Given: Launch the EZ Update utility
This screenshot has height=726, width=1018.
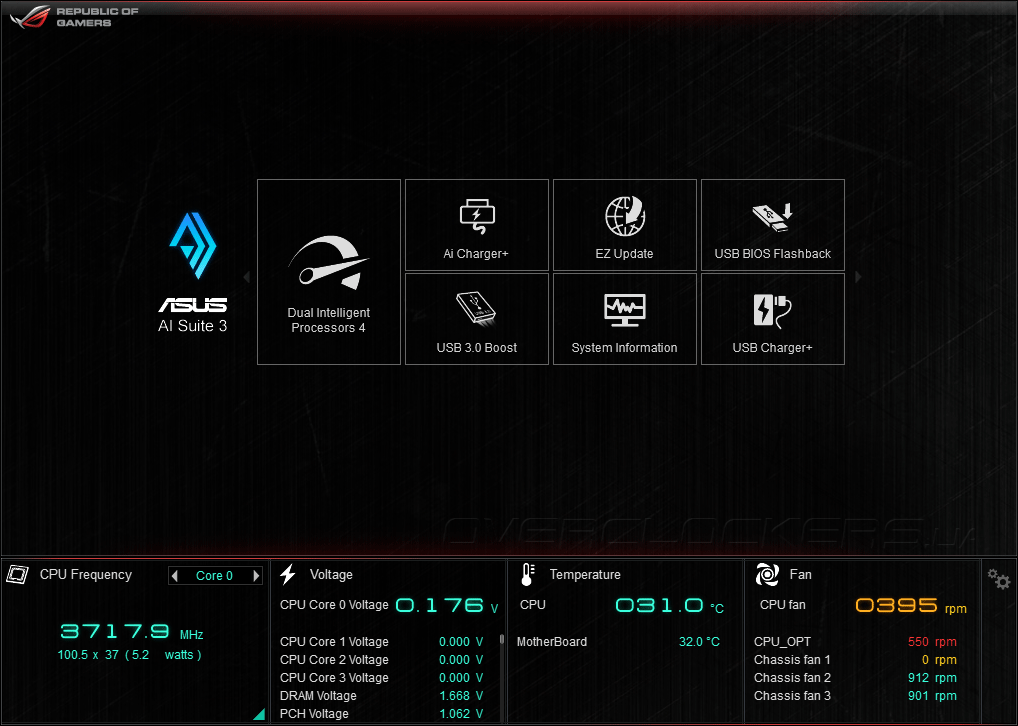Looking at the screenshot, I should click(625, 225).
